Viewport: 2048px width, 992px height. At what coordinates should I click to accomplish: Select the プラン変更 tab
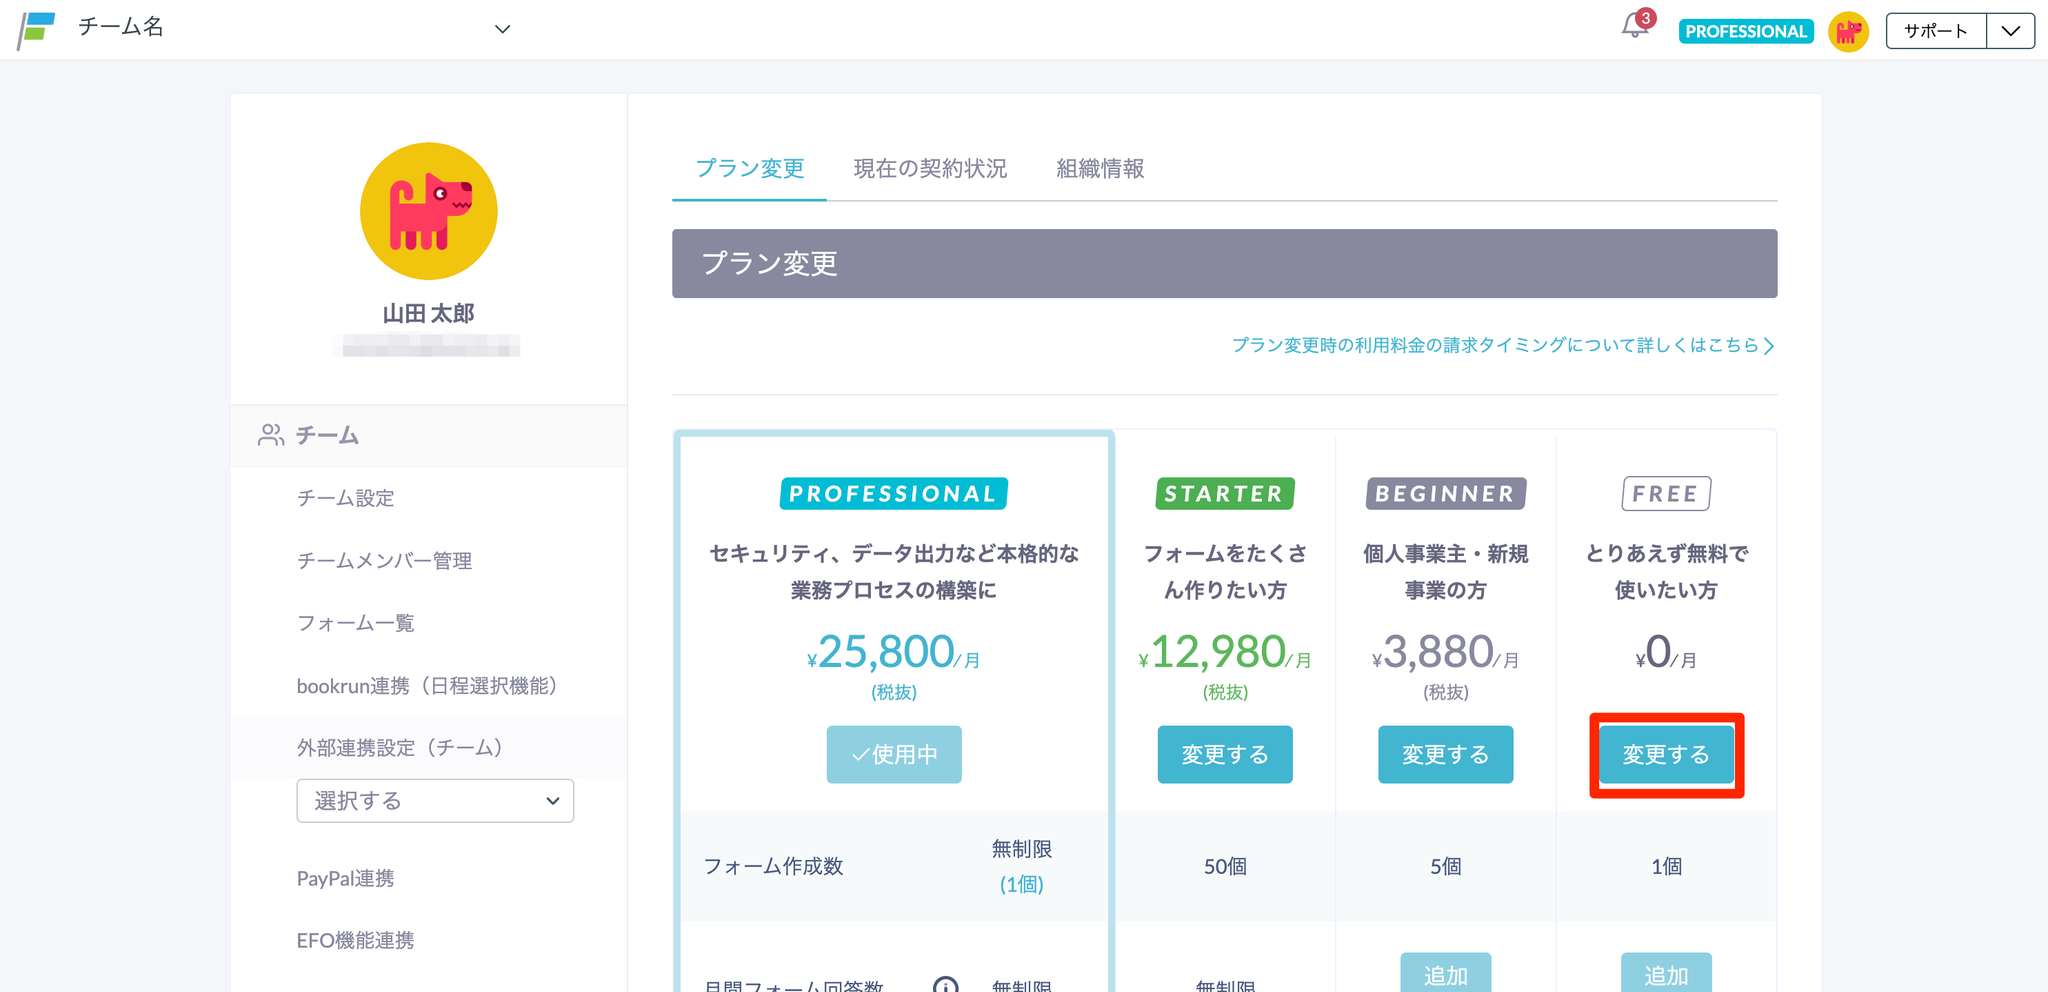click(x=749, y=169)
